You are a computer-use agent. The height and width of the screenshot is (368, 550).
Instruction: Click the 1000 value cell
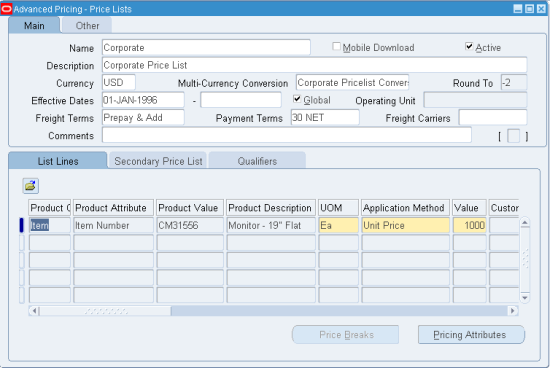(470, 225)
